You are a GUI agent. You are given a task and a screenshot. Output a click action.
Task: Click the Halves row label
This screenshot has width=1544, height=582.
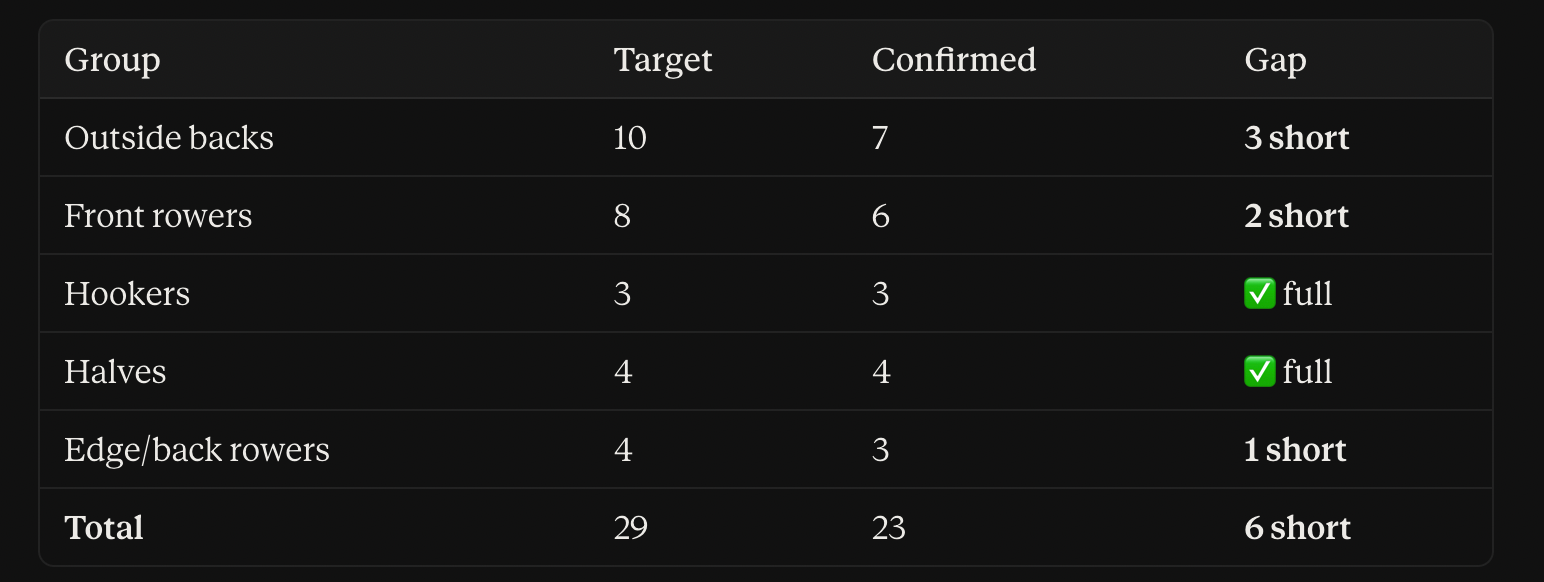(115, 372)
